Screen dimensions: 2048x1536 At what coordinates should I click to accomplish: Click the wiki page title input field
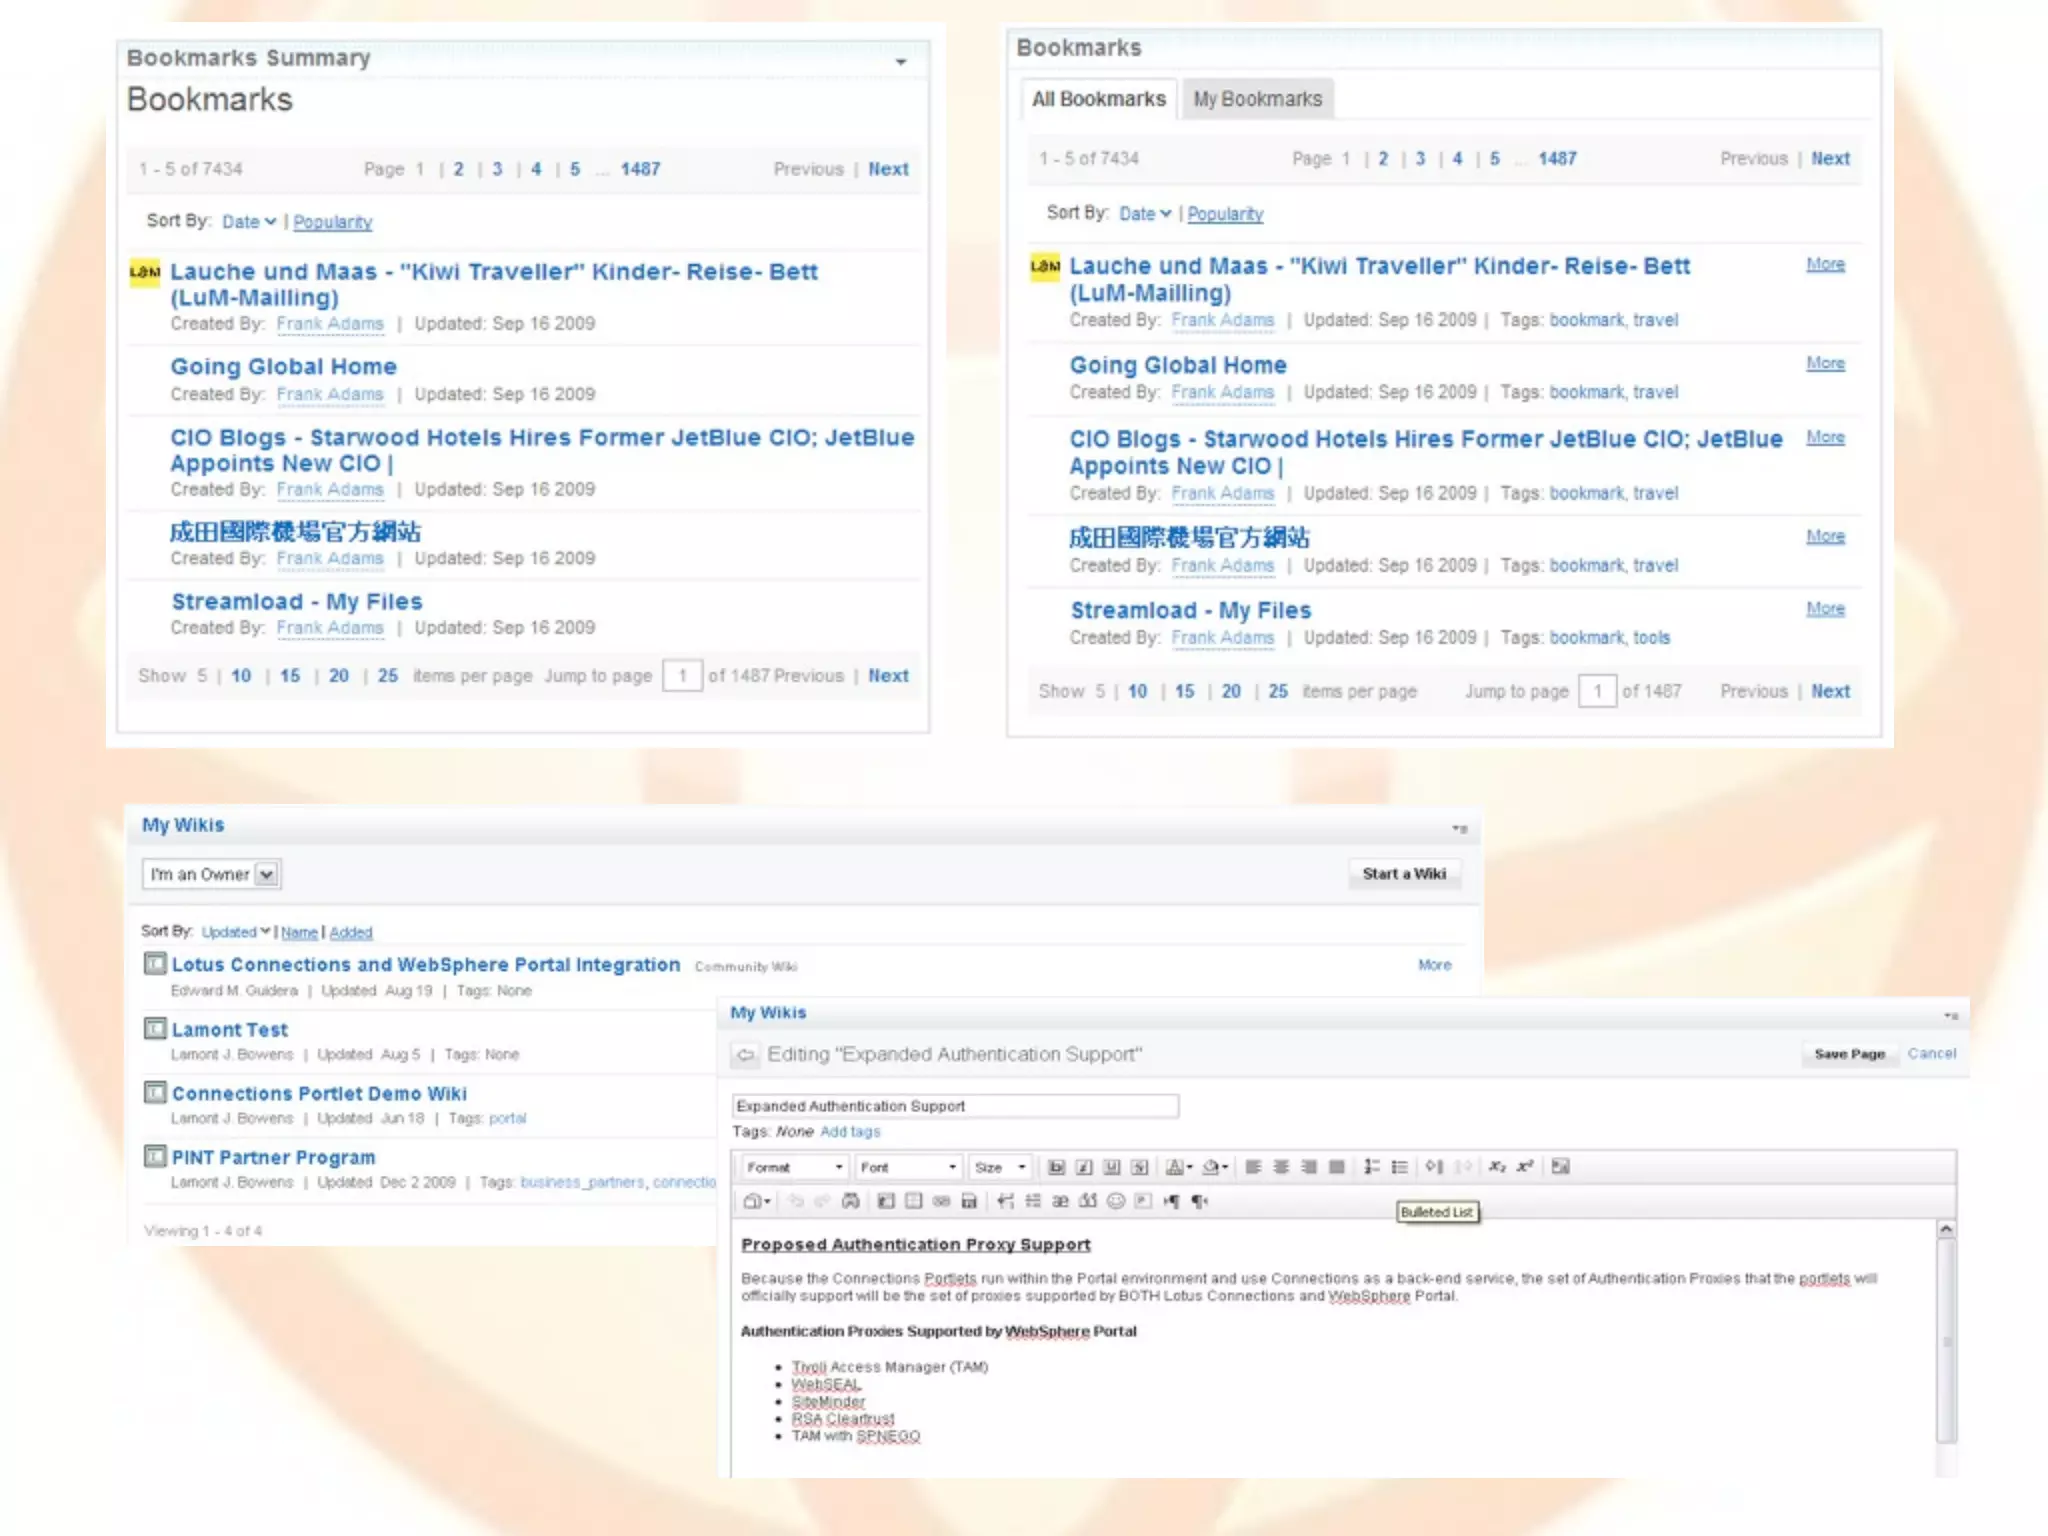[955, 1106]
